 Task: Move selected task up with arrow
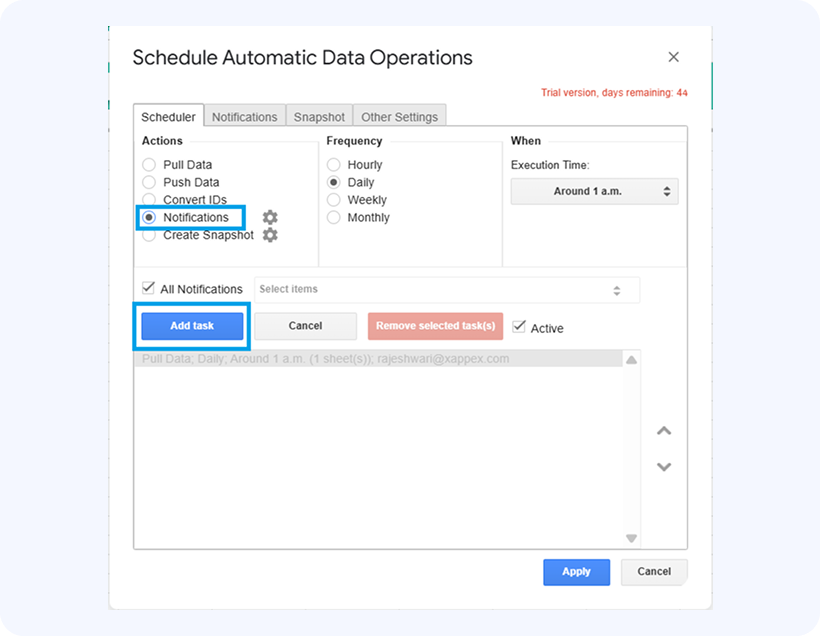coord(663,431)
